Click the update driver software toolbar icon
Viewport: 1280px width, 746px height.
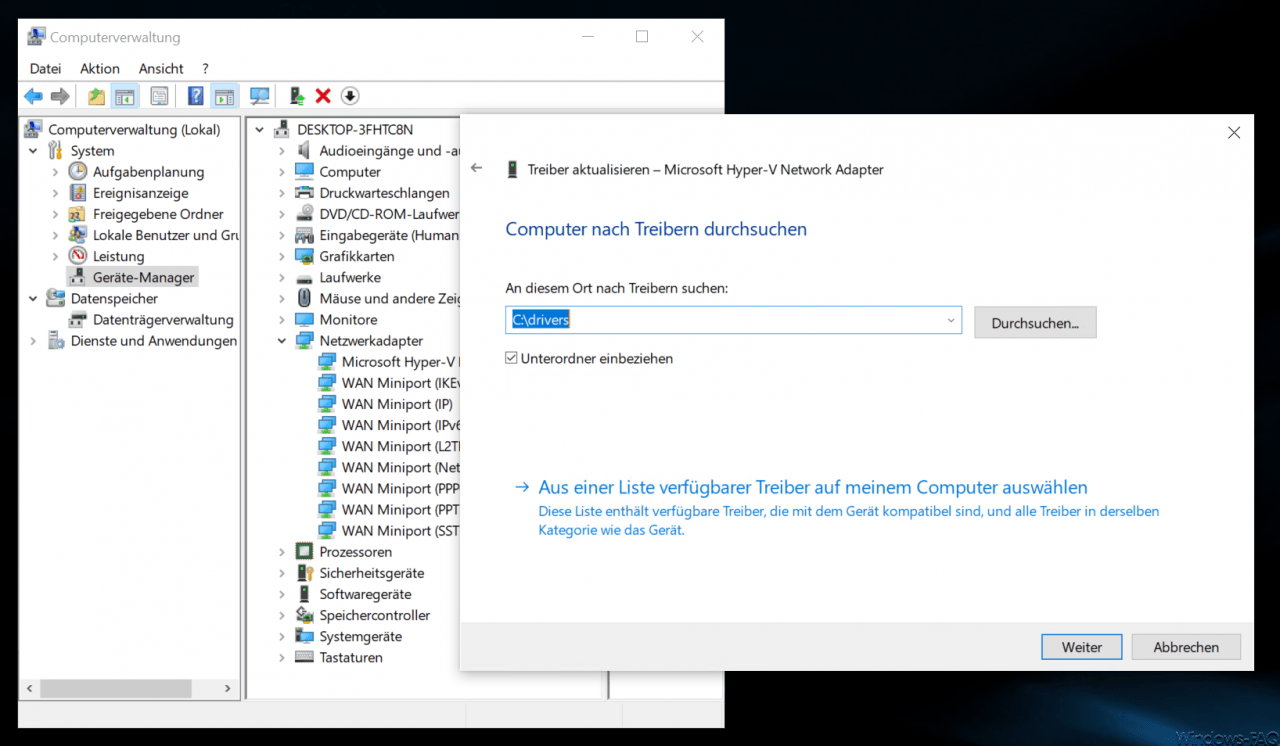[296, 95]
